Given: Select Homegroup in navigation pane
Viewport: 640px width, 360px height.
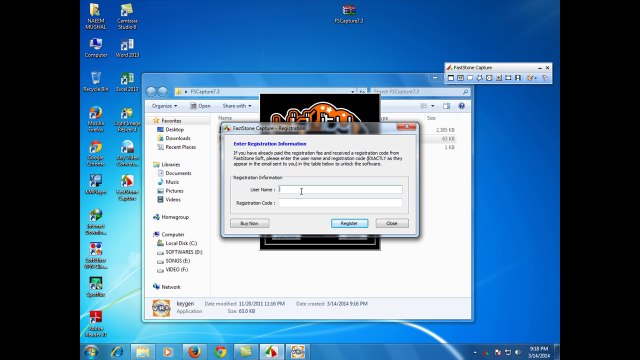Looking at the screenshot, I should 175,217.
